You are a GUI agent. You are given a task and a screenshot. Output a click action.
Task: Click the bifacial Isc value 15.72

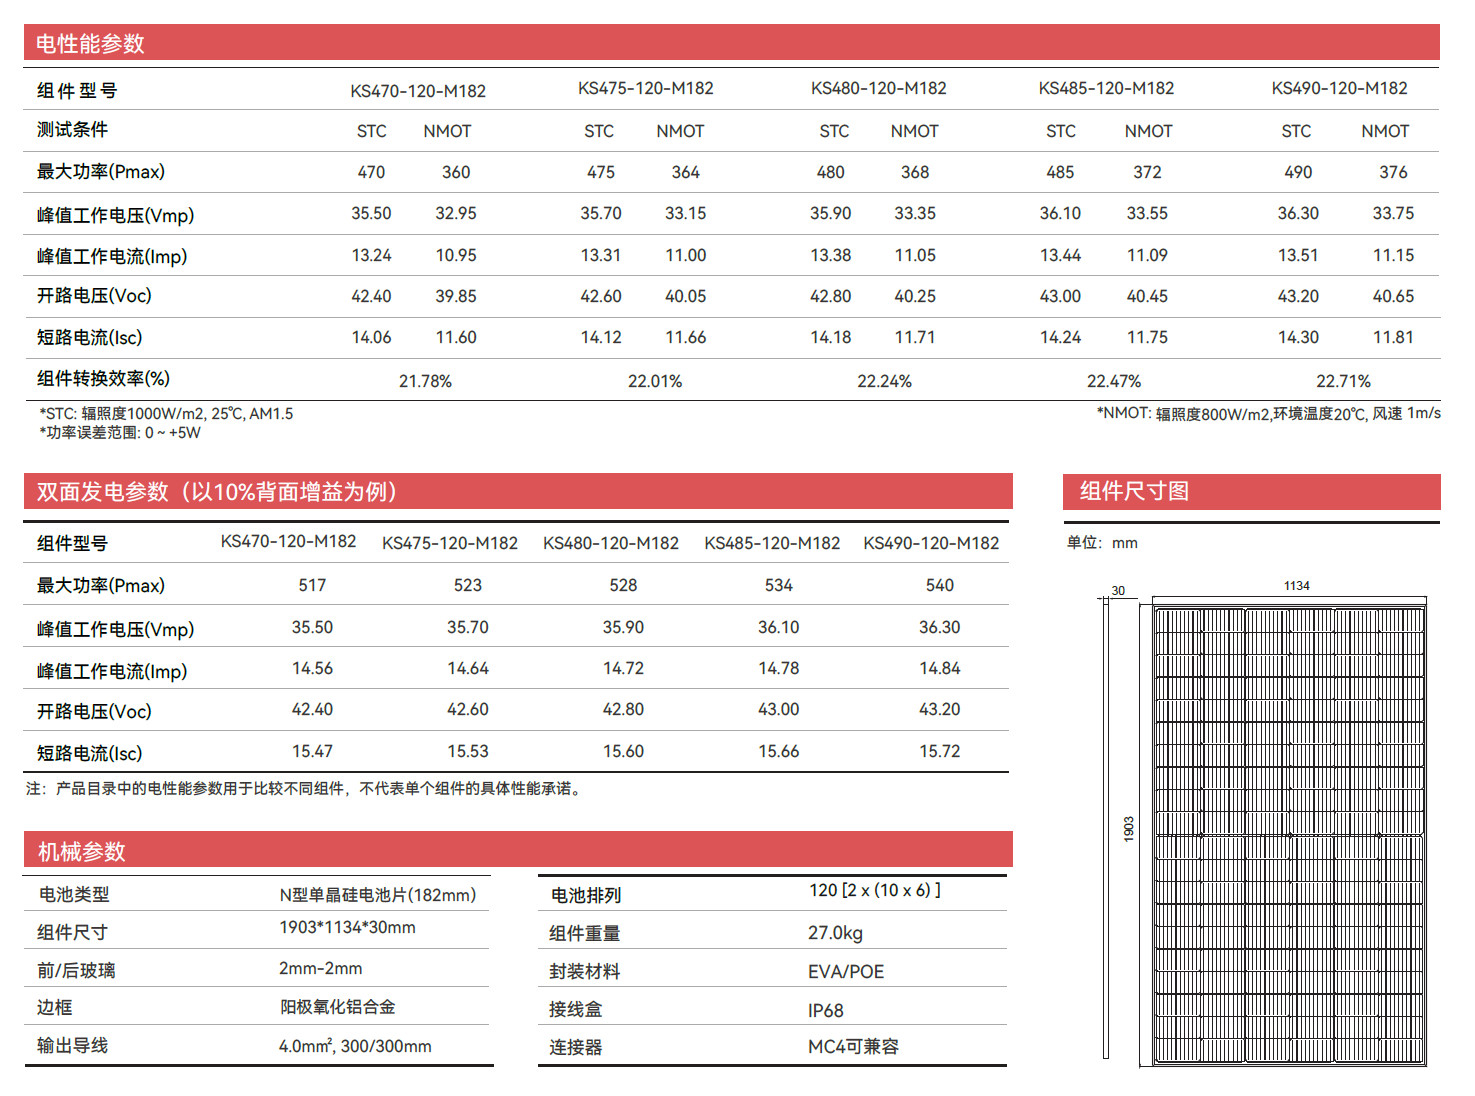coord(939,751)
